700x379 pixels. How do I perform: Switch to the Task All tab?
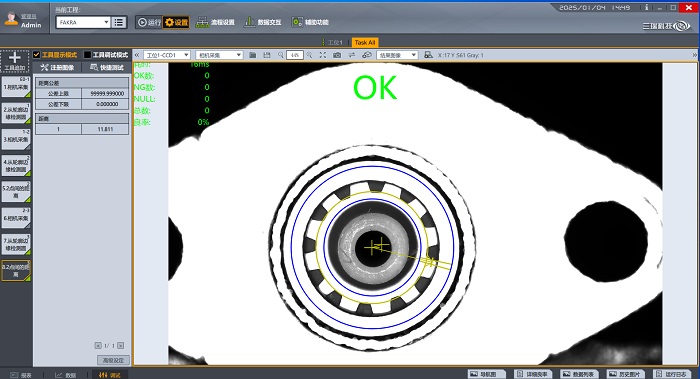365,42
